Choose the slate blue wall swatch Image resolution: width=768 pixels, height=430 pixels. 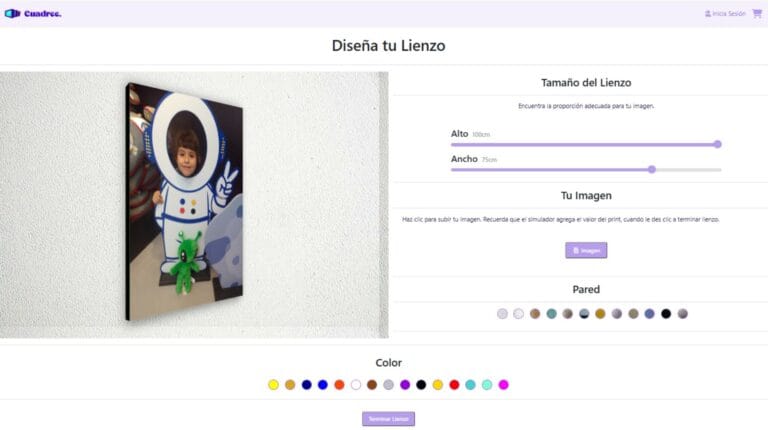click(649, 314)
